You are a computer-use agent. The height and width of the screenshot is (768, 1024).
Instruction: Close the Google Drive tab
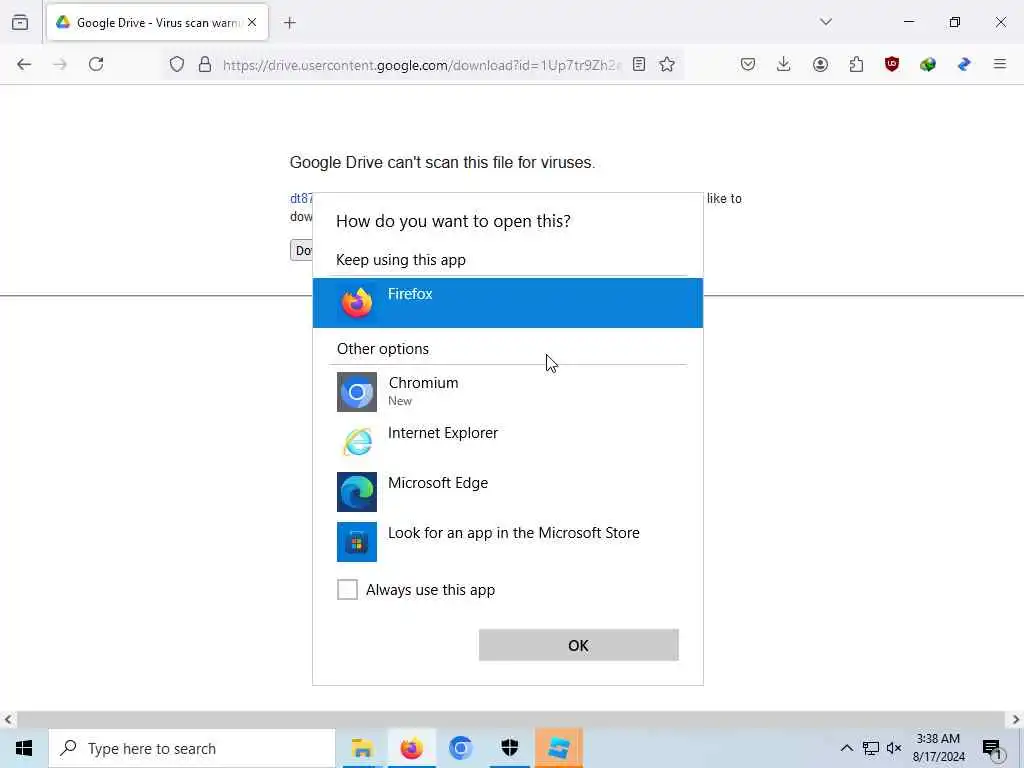pos(252,23)
